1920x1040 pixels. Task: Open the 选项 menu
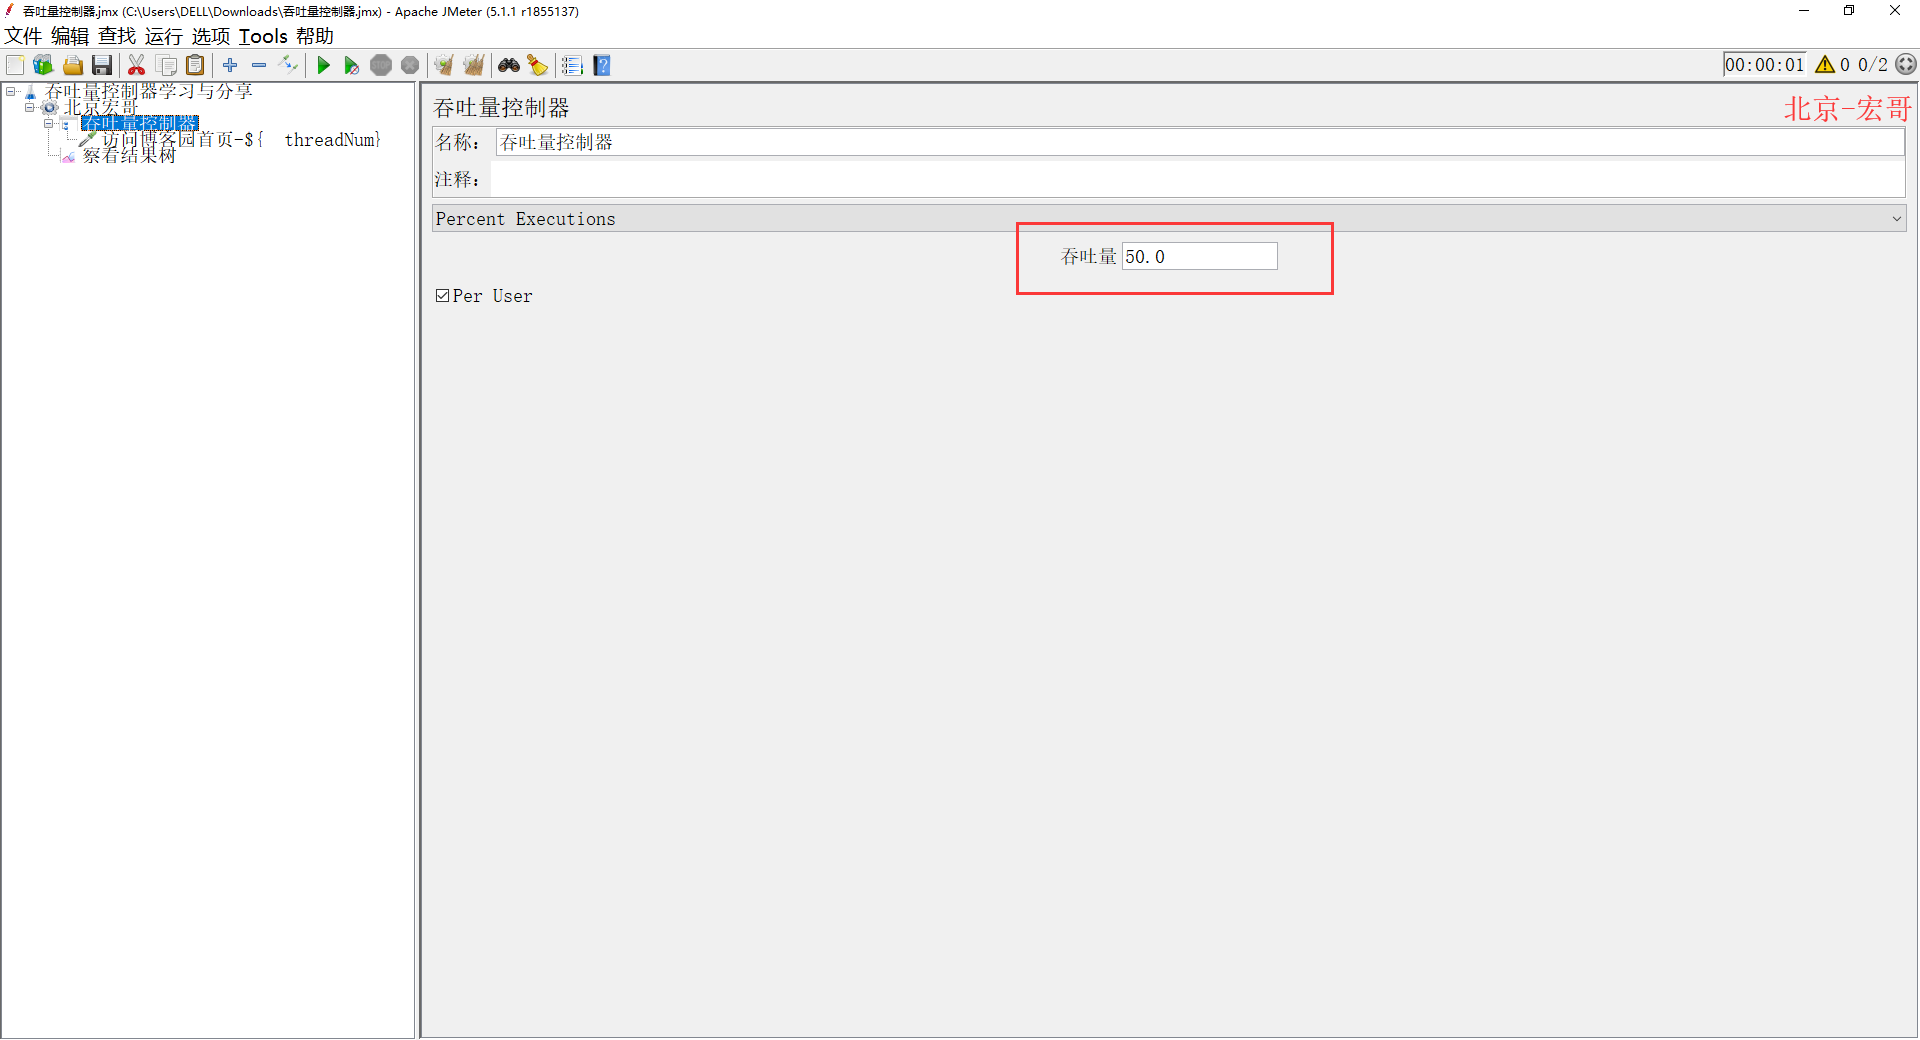(x=211, y=36)
